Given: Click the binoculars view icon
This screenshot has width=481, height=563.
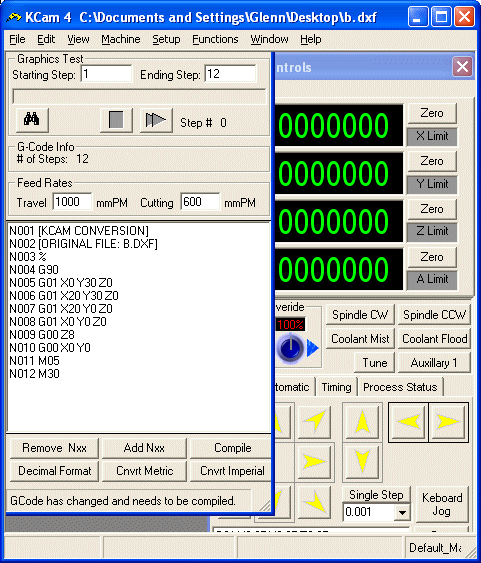Looking at the screenshot, I should 32,120.
